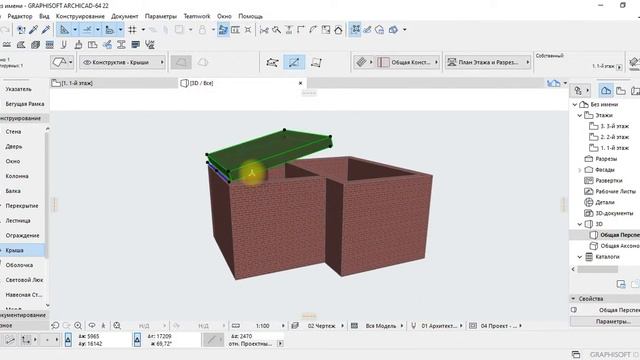Open the Конструирование menu
640x360 pixels.
[80, 16]
